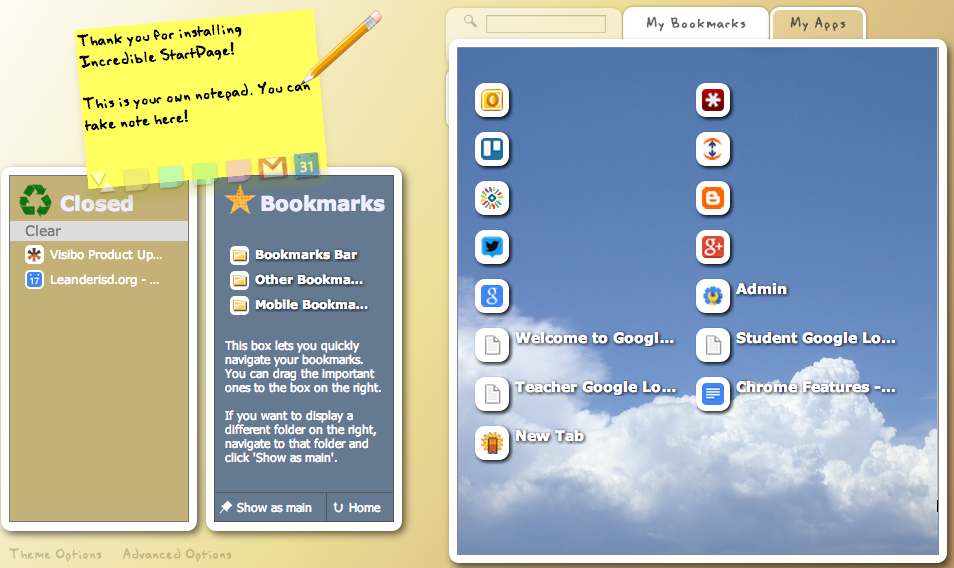Open the Trello bookmark icon
Image resolution: width=954 pixels, height=568 pixels.
492,149
